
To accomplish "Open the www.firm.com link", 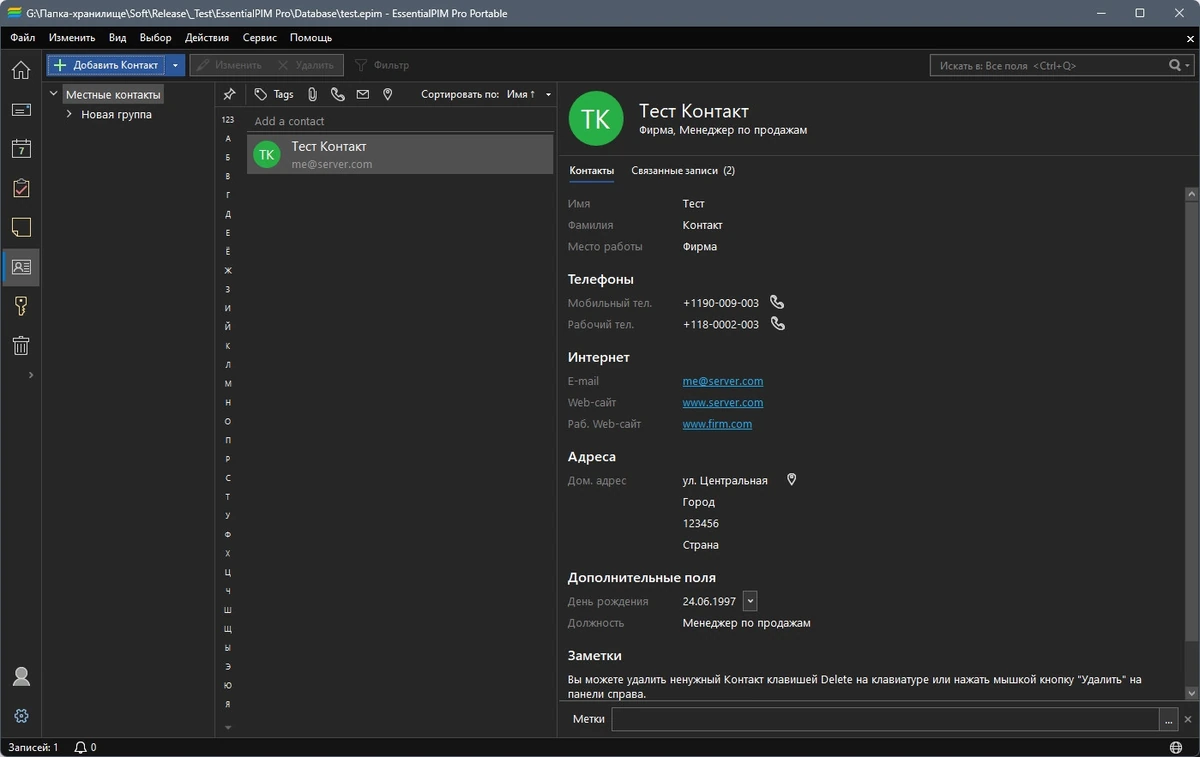I will tap(717, 424).
